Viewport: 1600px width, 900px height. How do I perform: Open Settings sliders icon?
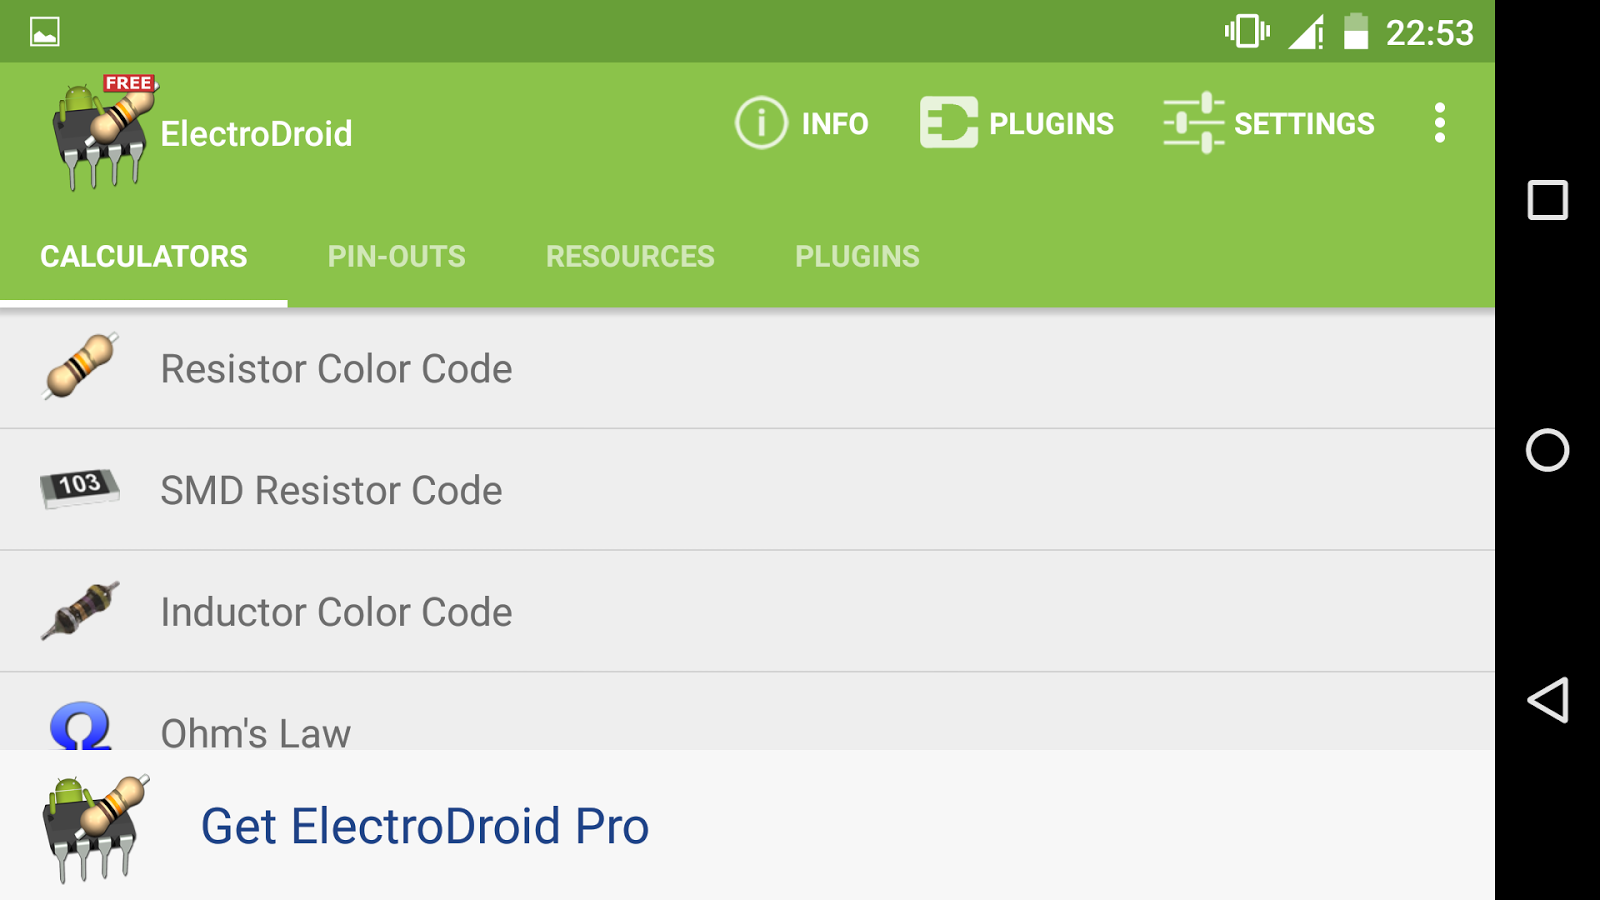(1193, 123)
